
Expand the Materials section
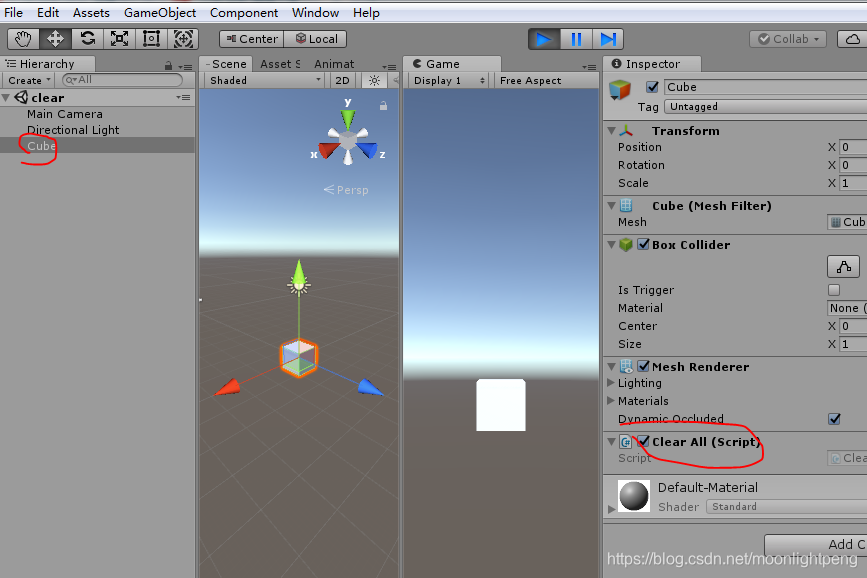[611, 400]
